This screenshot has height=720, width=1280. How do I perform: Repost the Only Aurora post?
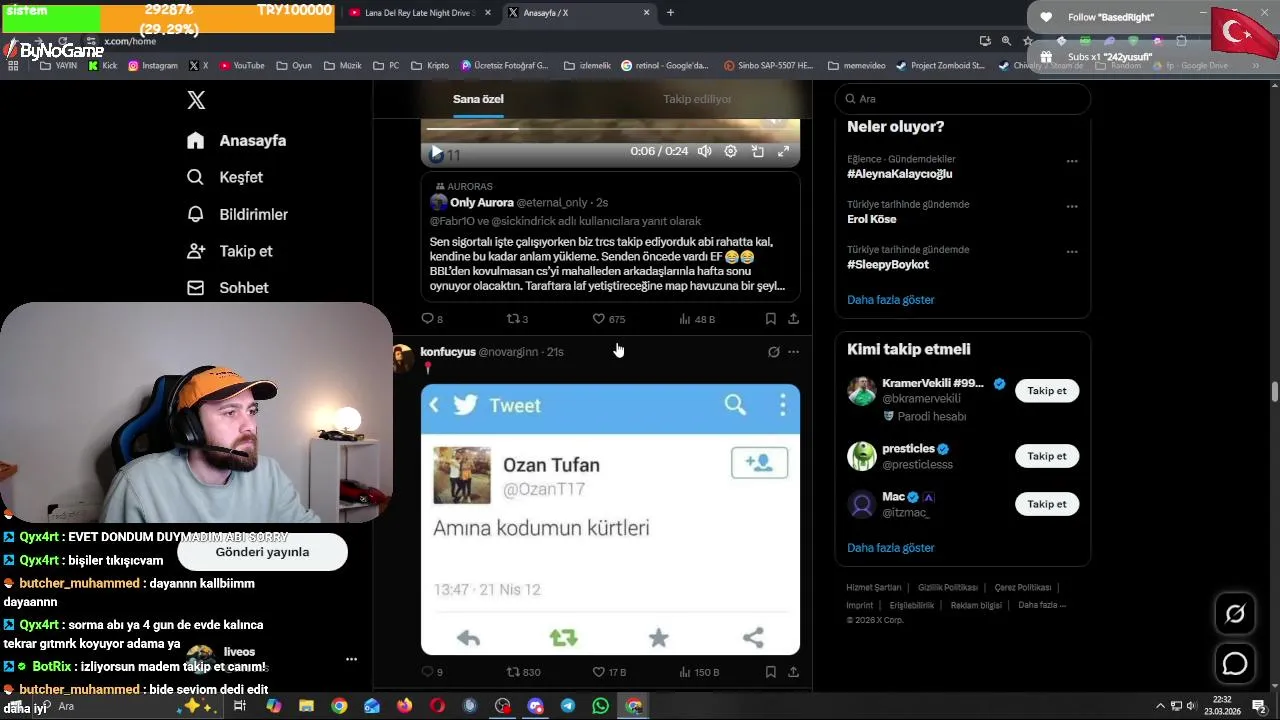[517, 319]
